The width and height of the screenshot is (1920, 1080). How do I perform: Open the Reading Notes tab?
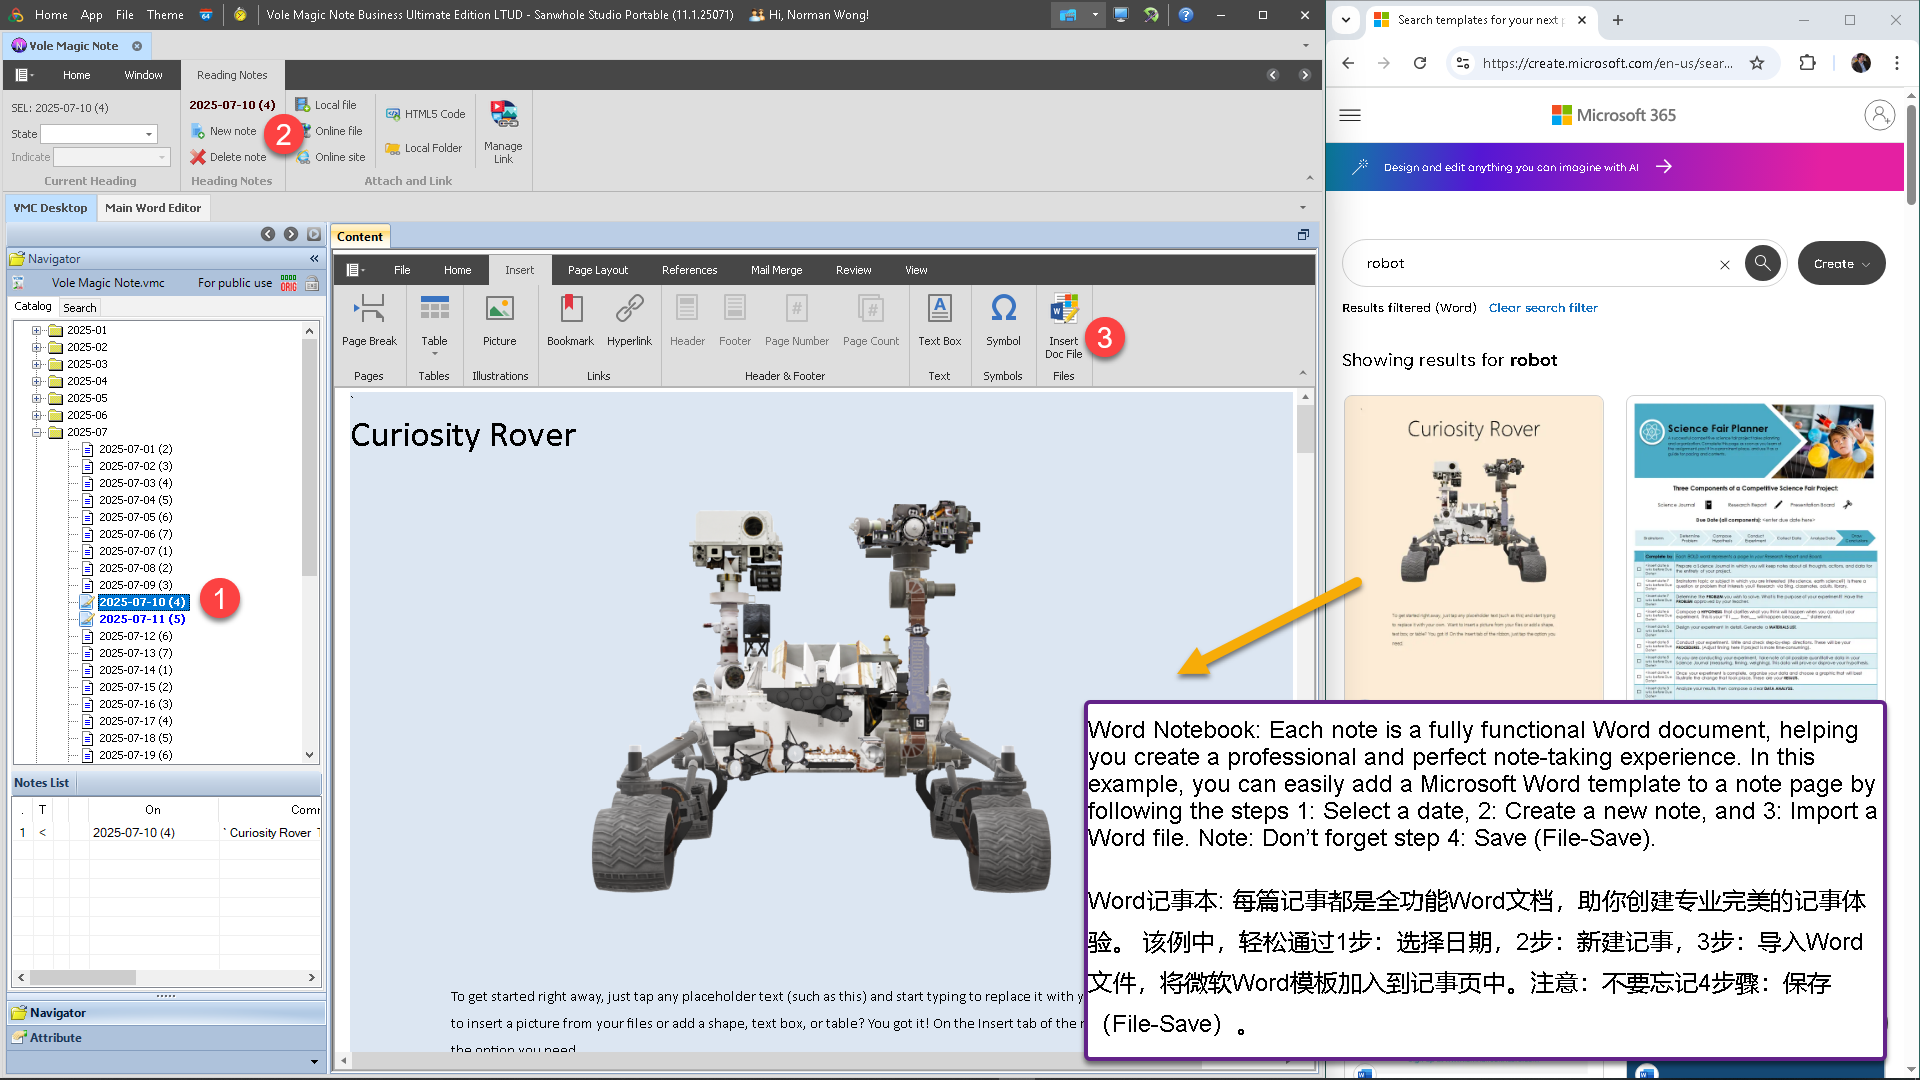232,75
